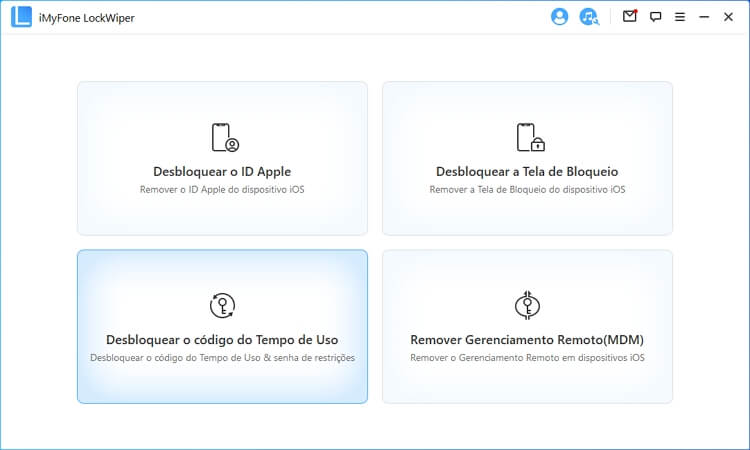Close the LockWiper window
The height and width of the screenshot is (450, 750).
coord(728,17)
